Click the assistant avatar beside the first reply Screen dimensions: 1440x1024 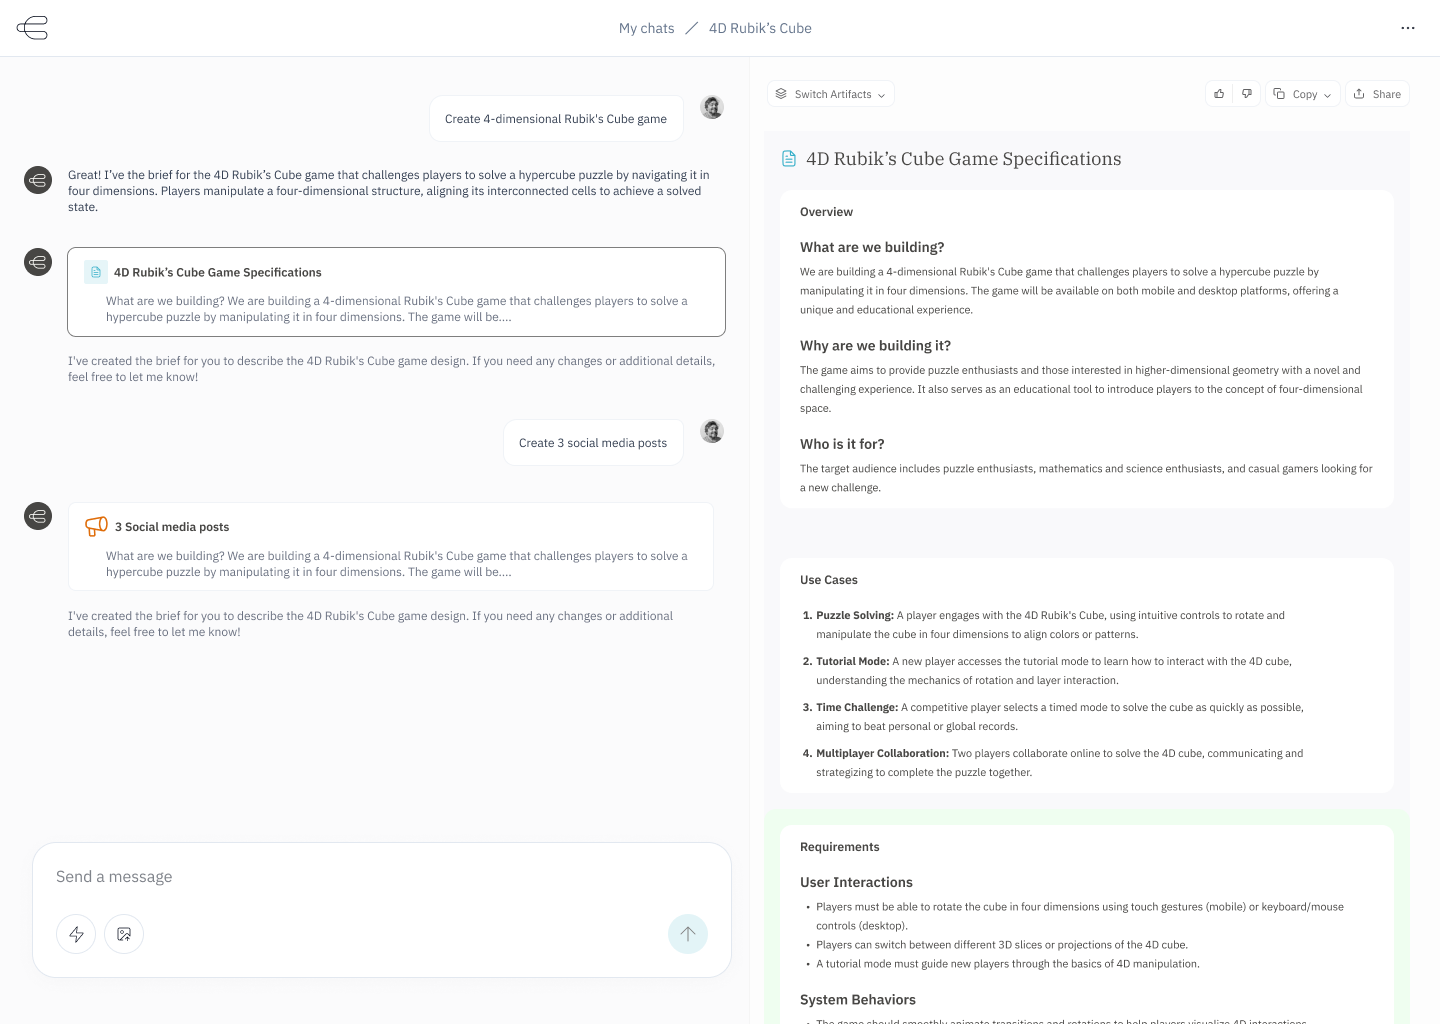pos(38,180)
